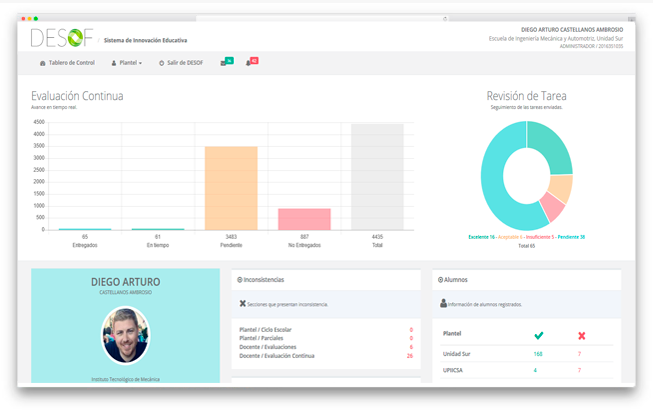Open the messages icon with green badge
This screenshot has height=411, width=653.
(225, 63)
